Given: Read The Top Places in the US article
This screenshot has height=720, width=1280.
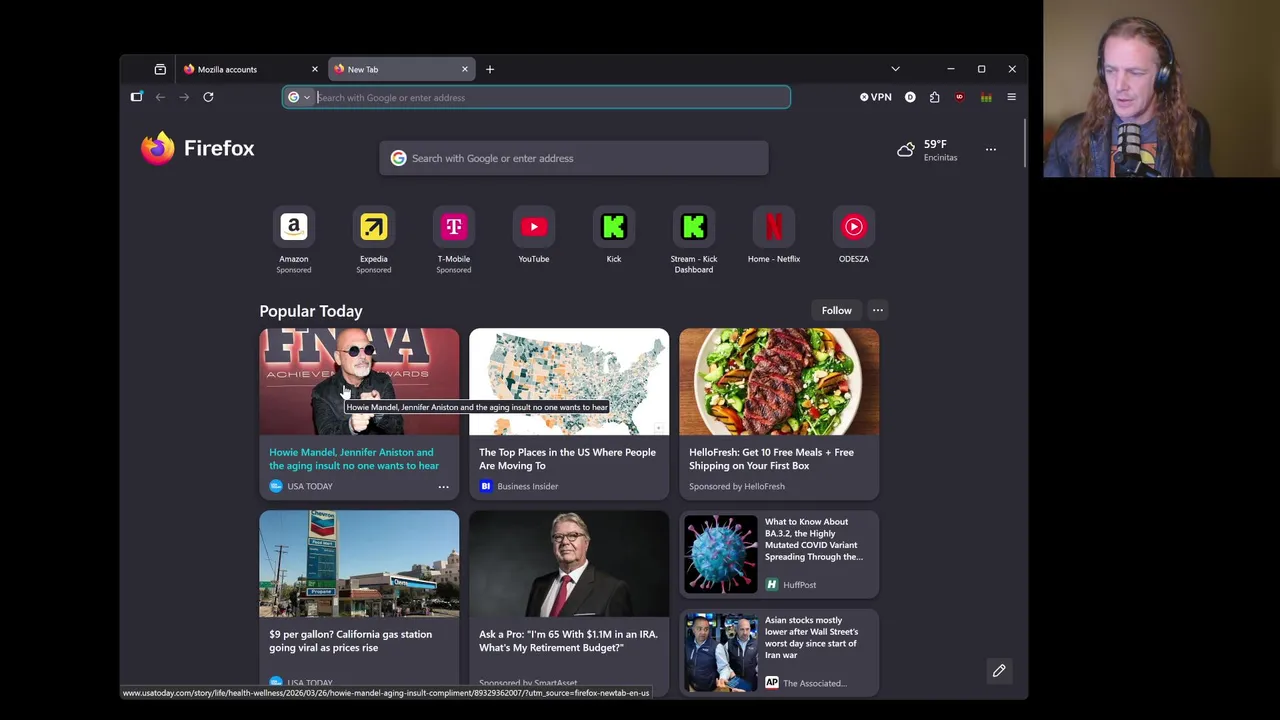Looking at the screenshot, I should [x=567, y=459].
